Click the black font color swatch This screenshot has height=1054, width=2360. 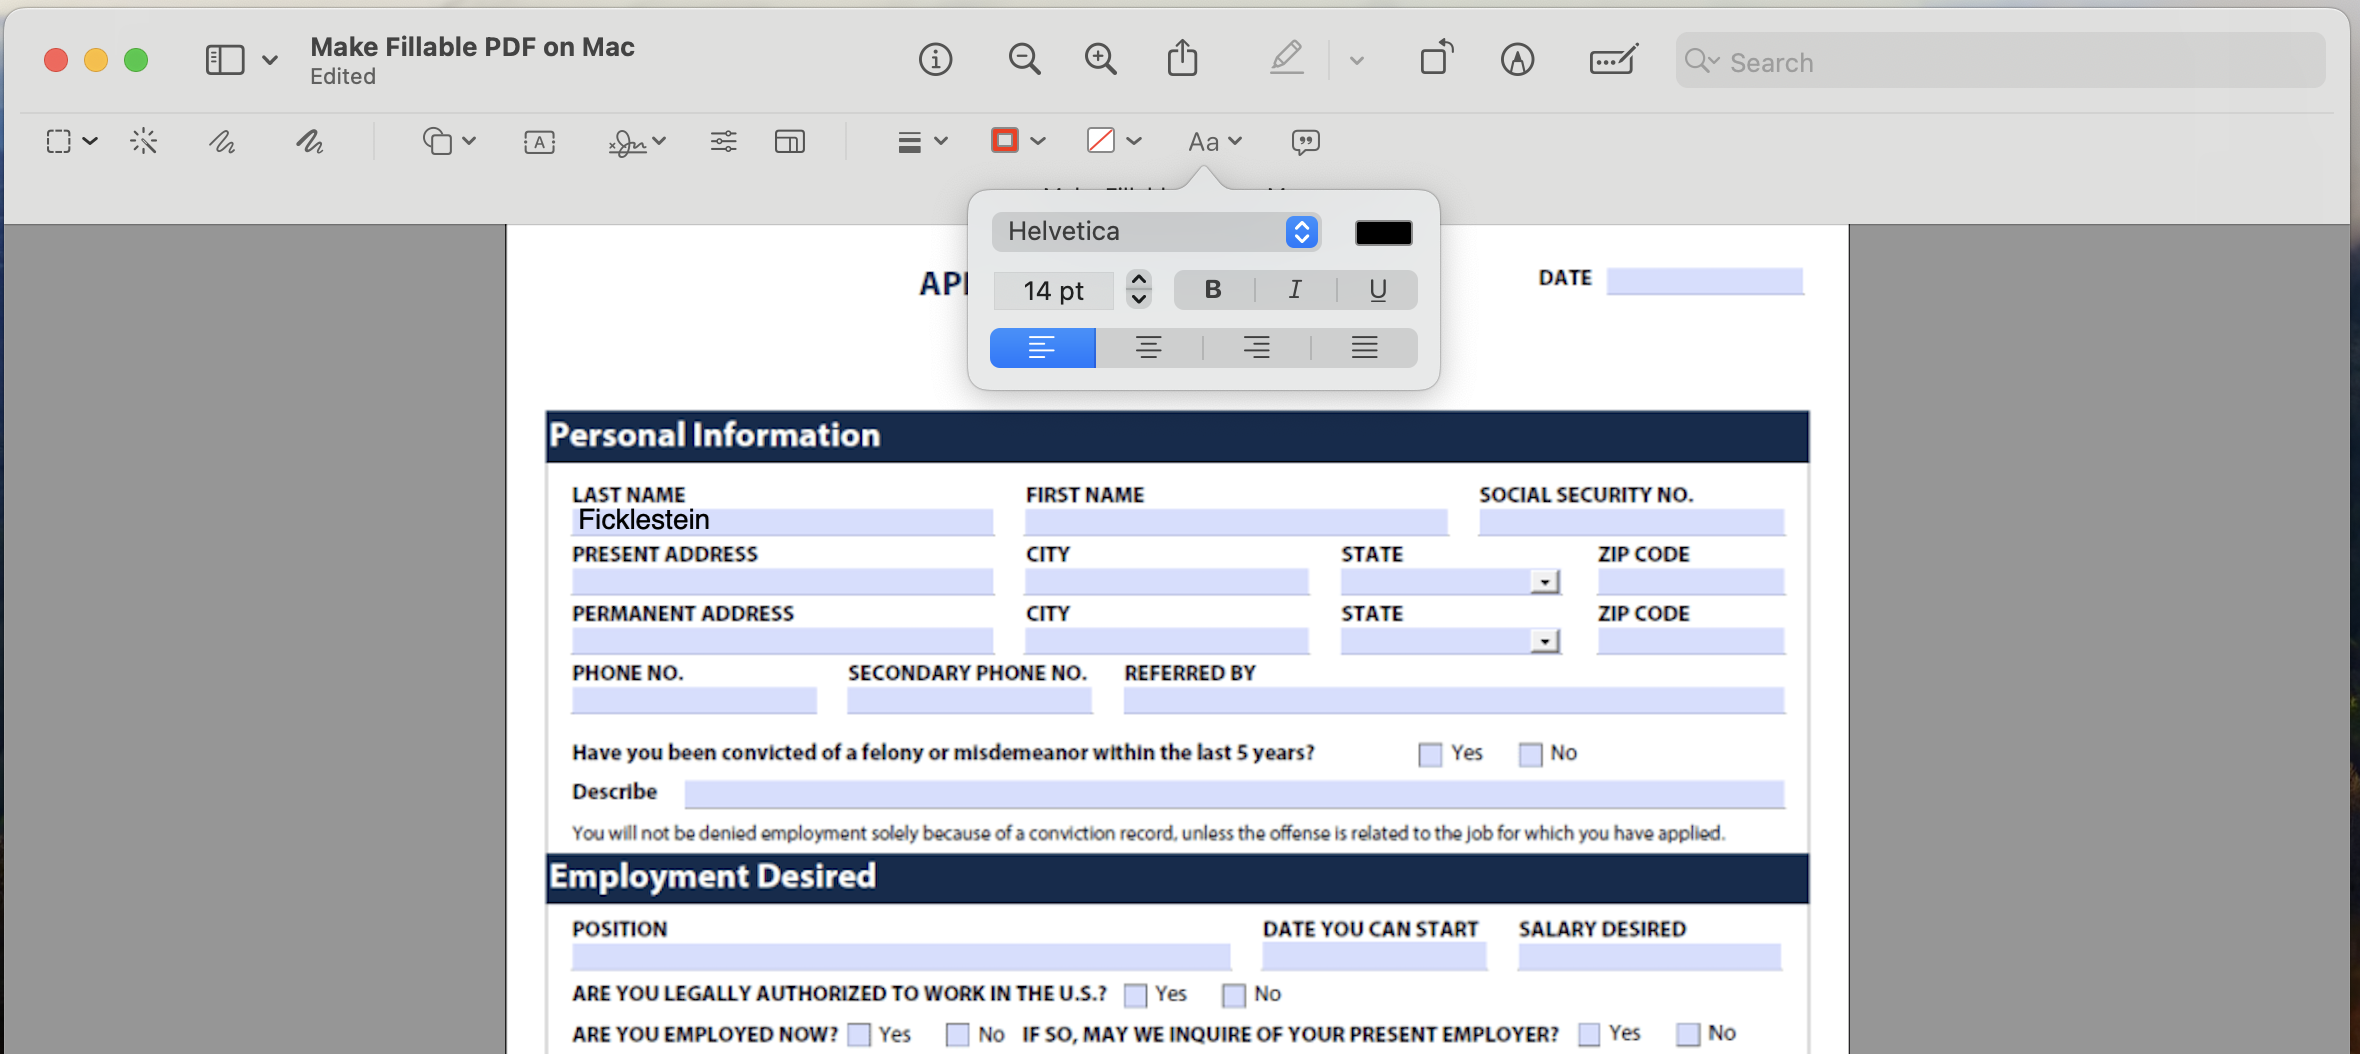pyautogui.click(x=1384, y=231)
